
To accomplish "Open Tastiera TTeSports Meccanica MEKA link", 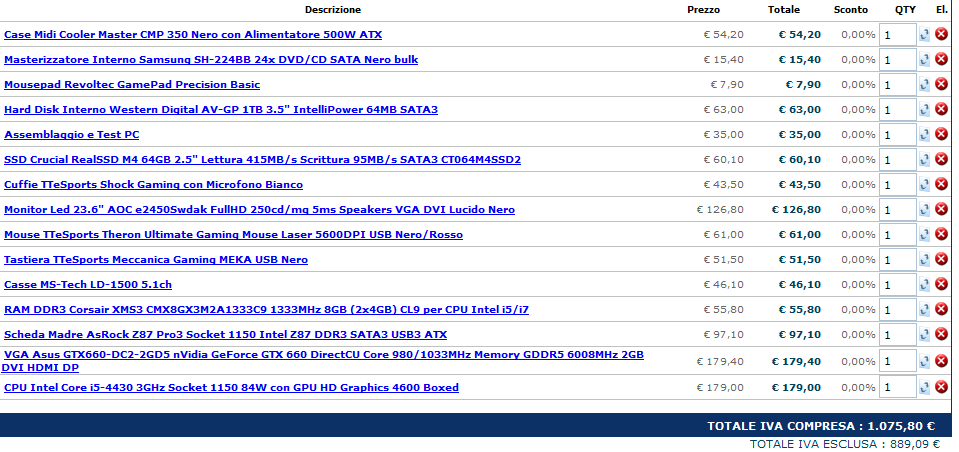I will pyautogui.click(x=156, y=260).
